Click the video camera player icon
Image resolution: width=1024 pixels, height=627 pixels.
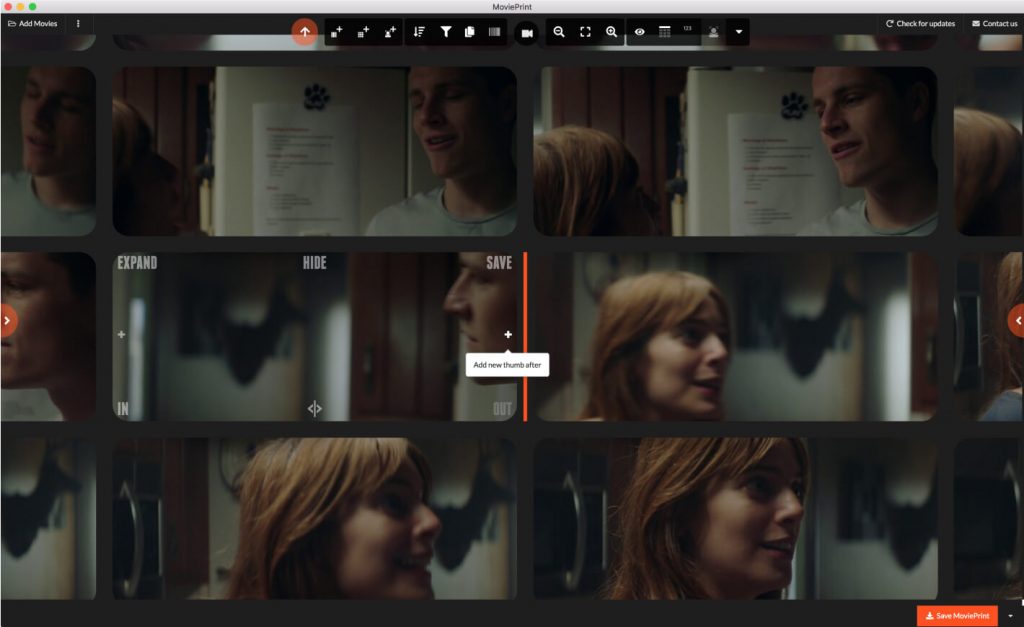[527, 33]
